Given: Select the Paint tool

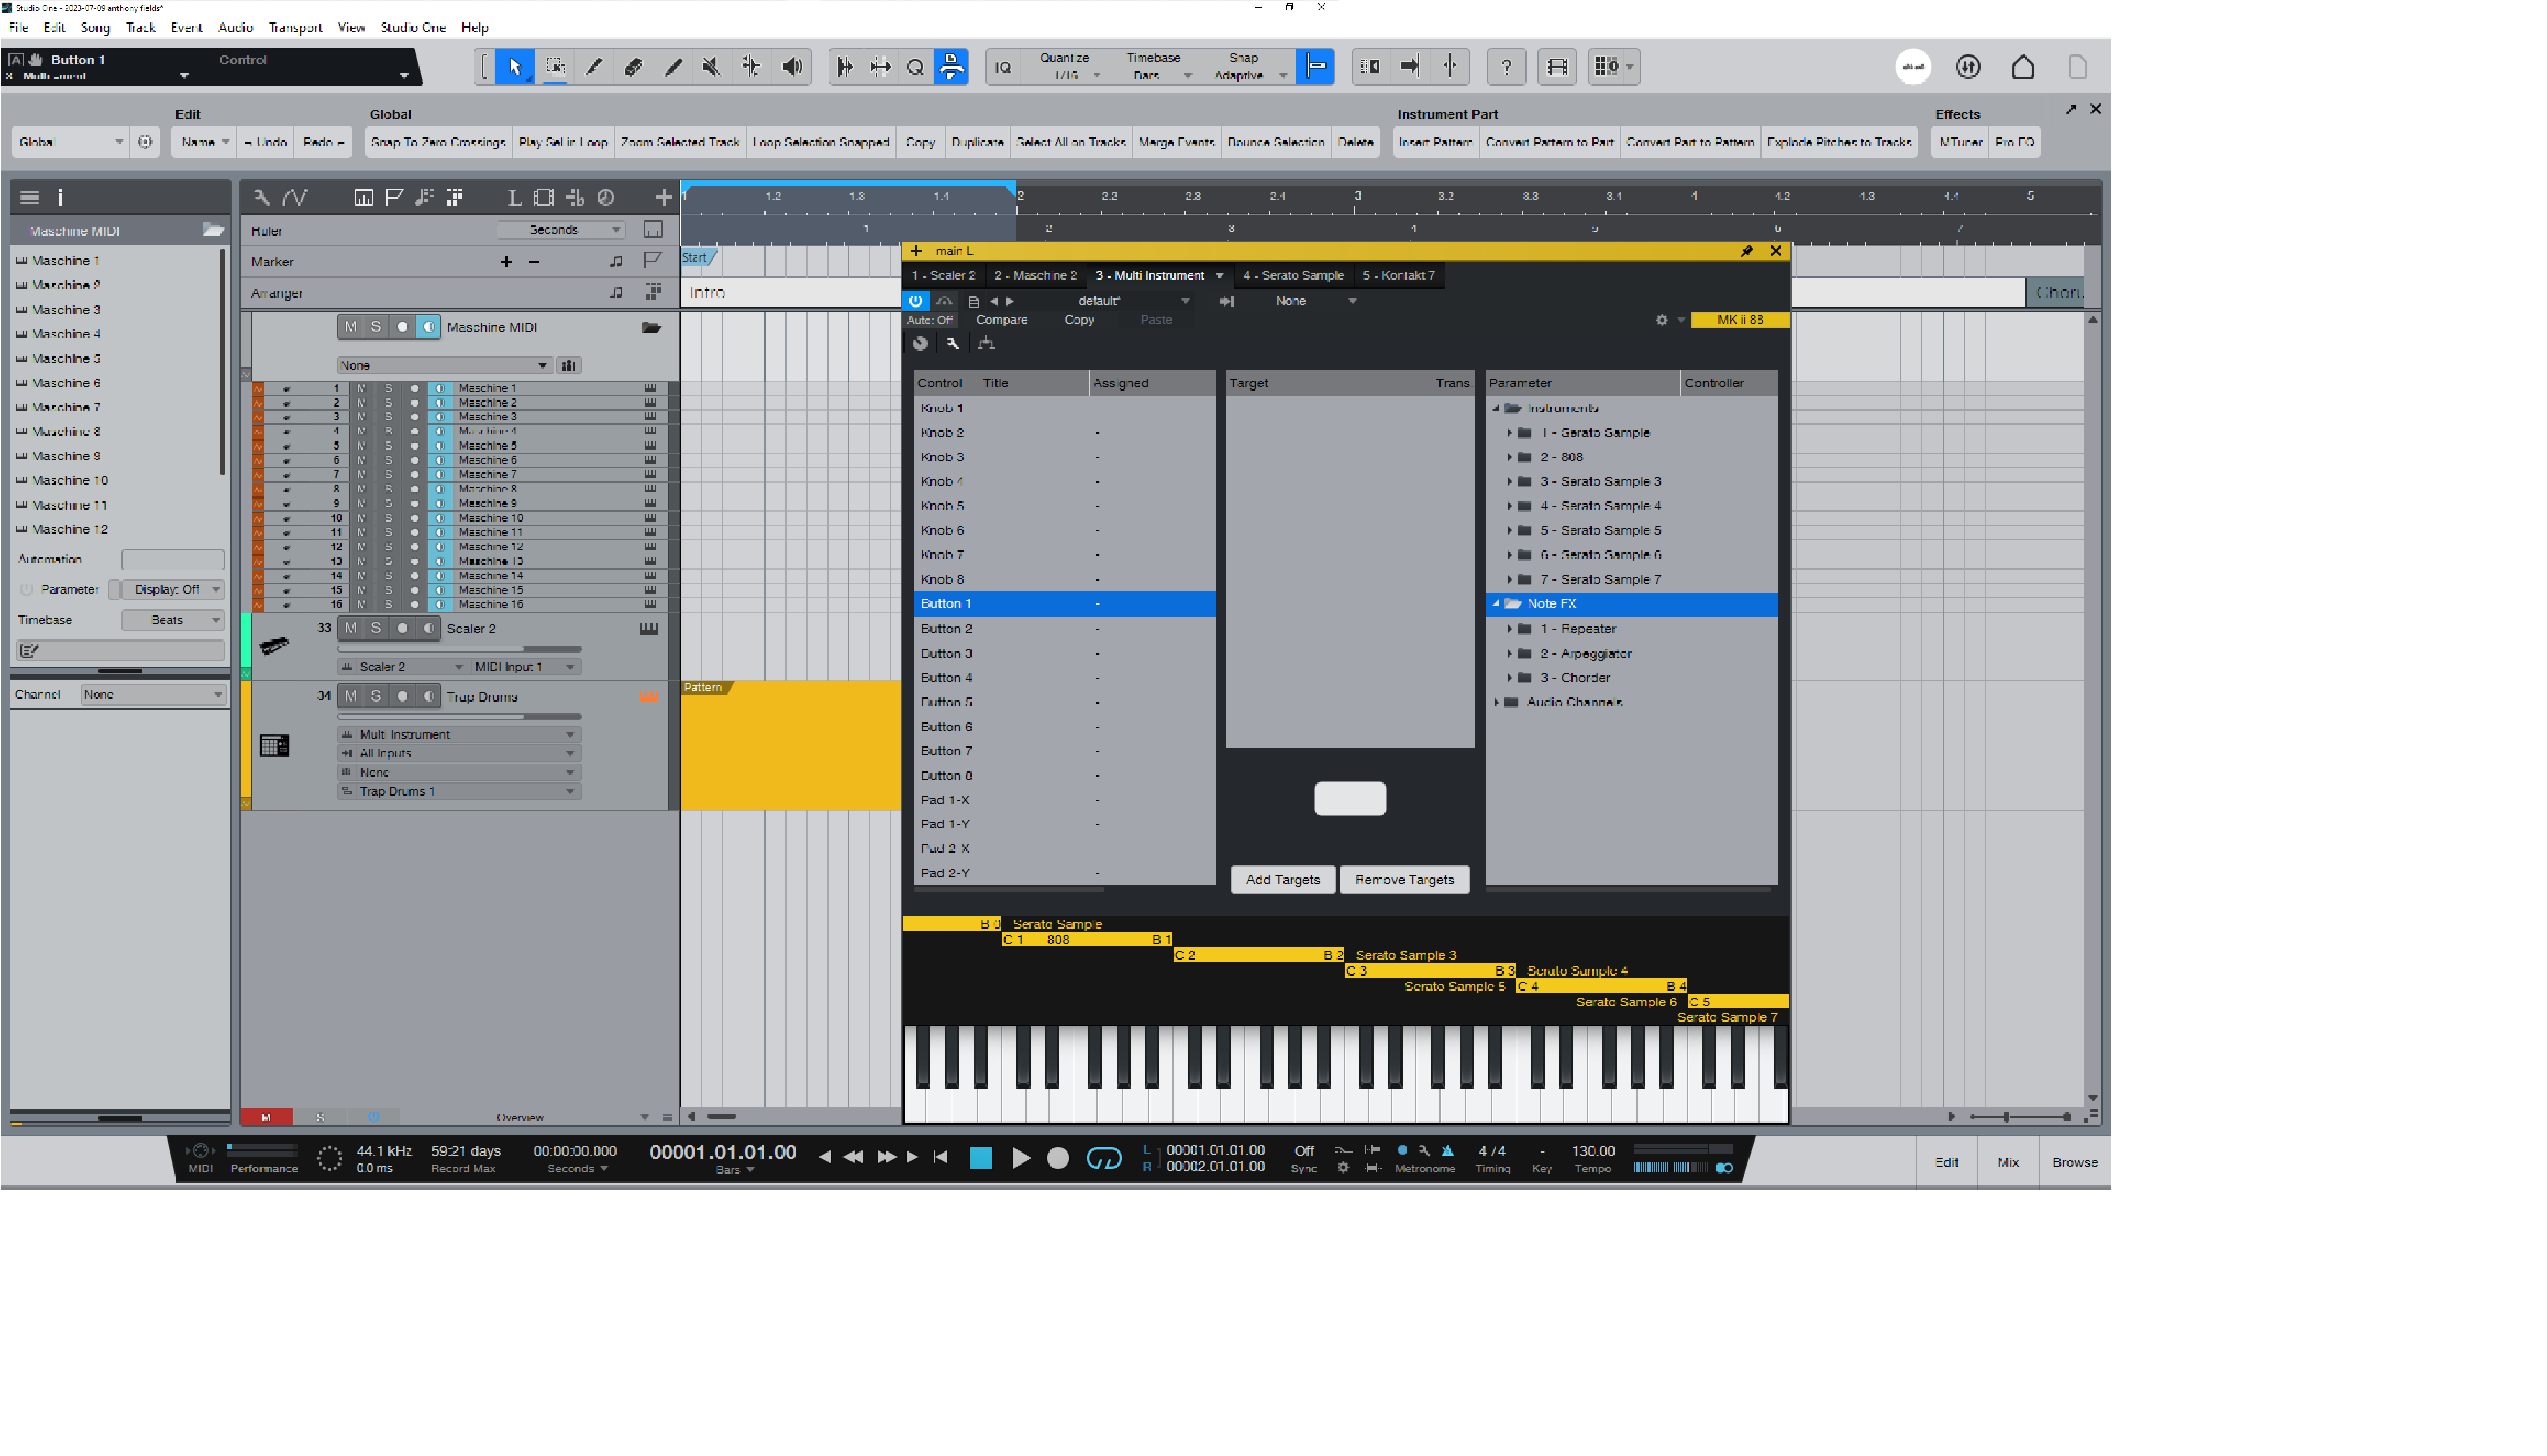Looking at the screenshot, I should pos(673,67).
